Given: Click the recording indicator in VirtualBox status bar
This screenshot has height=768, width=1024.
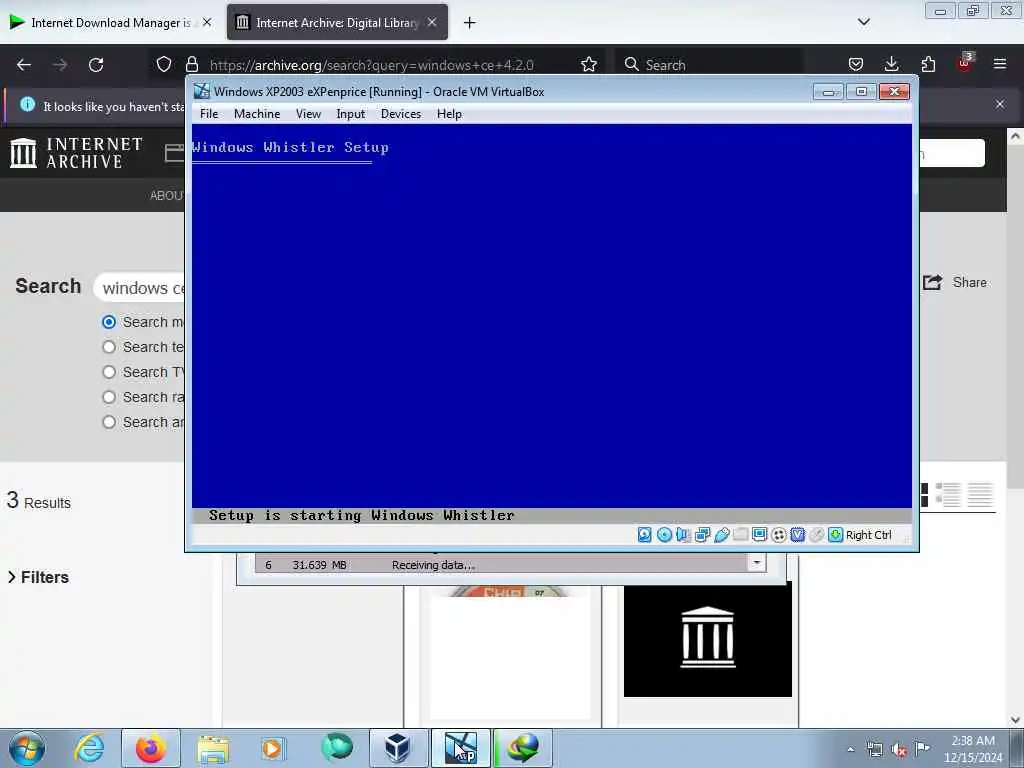Looking at the screenshot, I should click(x=778, y=535).
